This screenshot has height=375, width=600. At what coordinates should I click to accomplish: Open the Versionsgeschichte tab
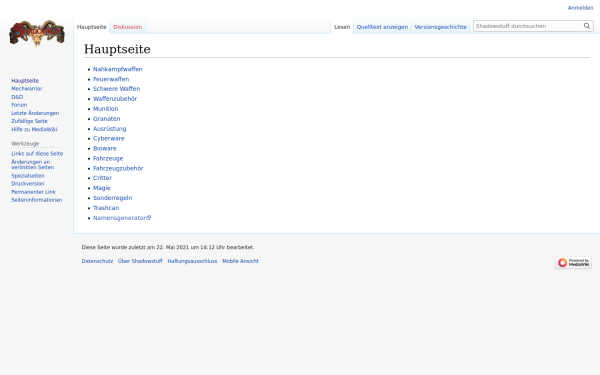440,27
